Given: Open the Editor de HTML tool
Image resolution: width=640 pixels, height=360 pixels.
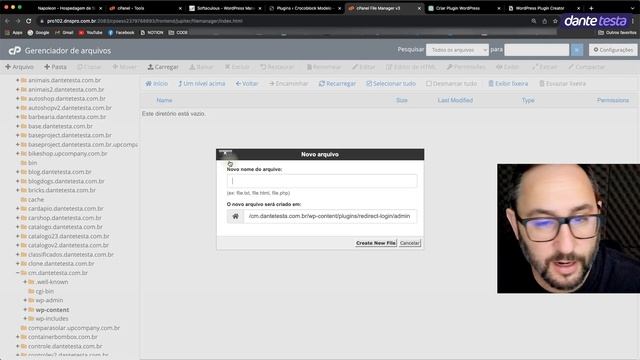Looking at the screenshot, I should pos(411,67).
